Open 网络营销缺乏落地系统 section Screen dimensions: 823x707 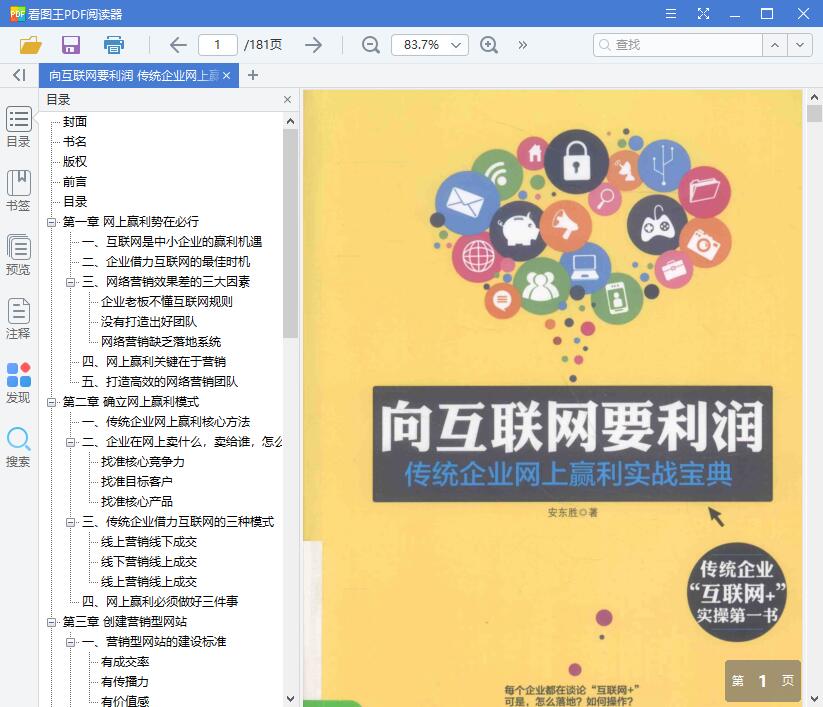161,342
